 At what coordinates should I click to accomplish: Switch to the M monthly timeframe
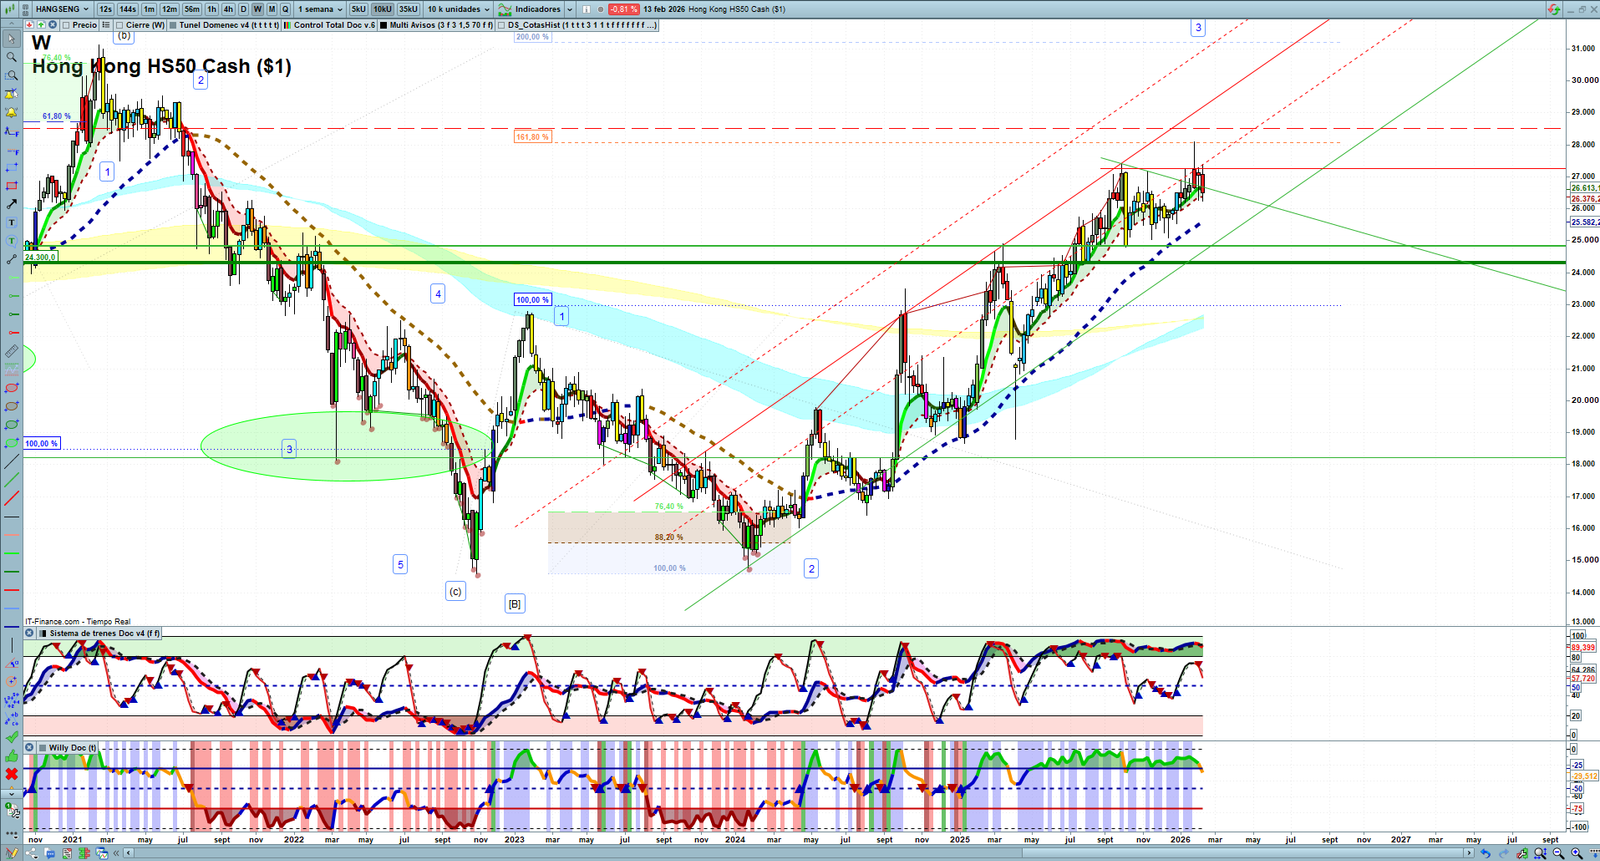[x=271, y=9]
